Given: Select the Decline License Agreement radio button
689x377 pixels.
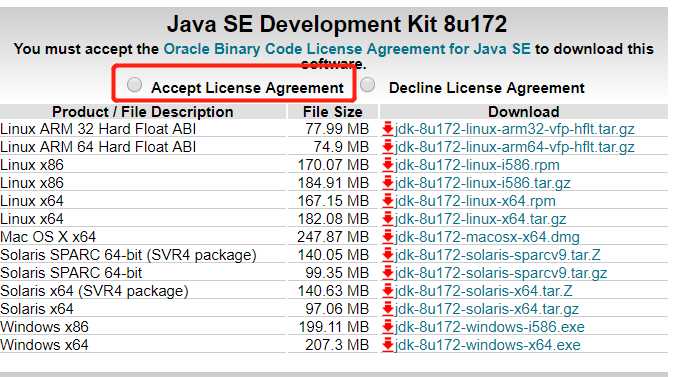Looking at the screenshot, I should (x=367, y=84).
